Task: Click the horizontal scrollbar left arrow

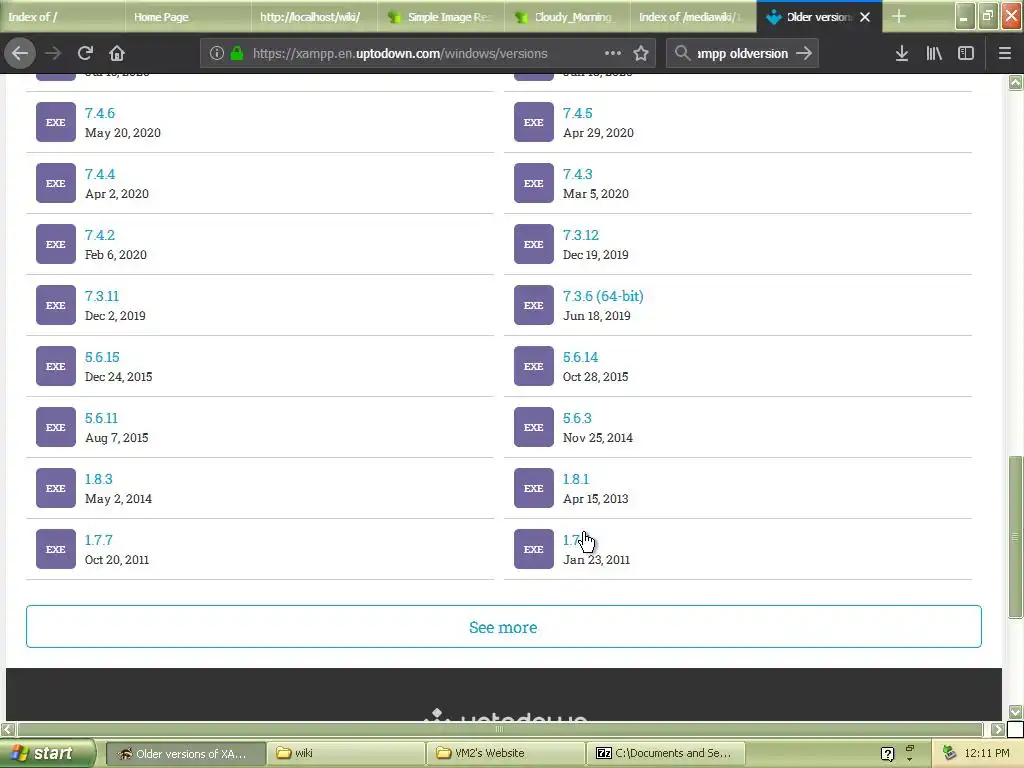Action: (8, 729)
